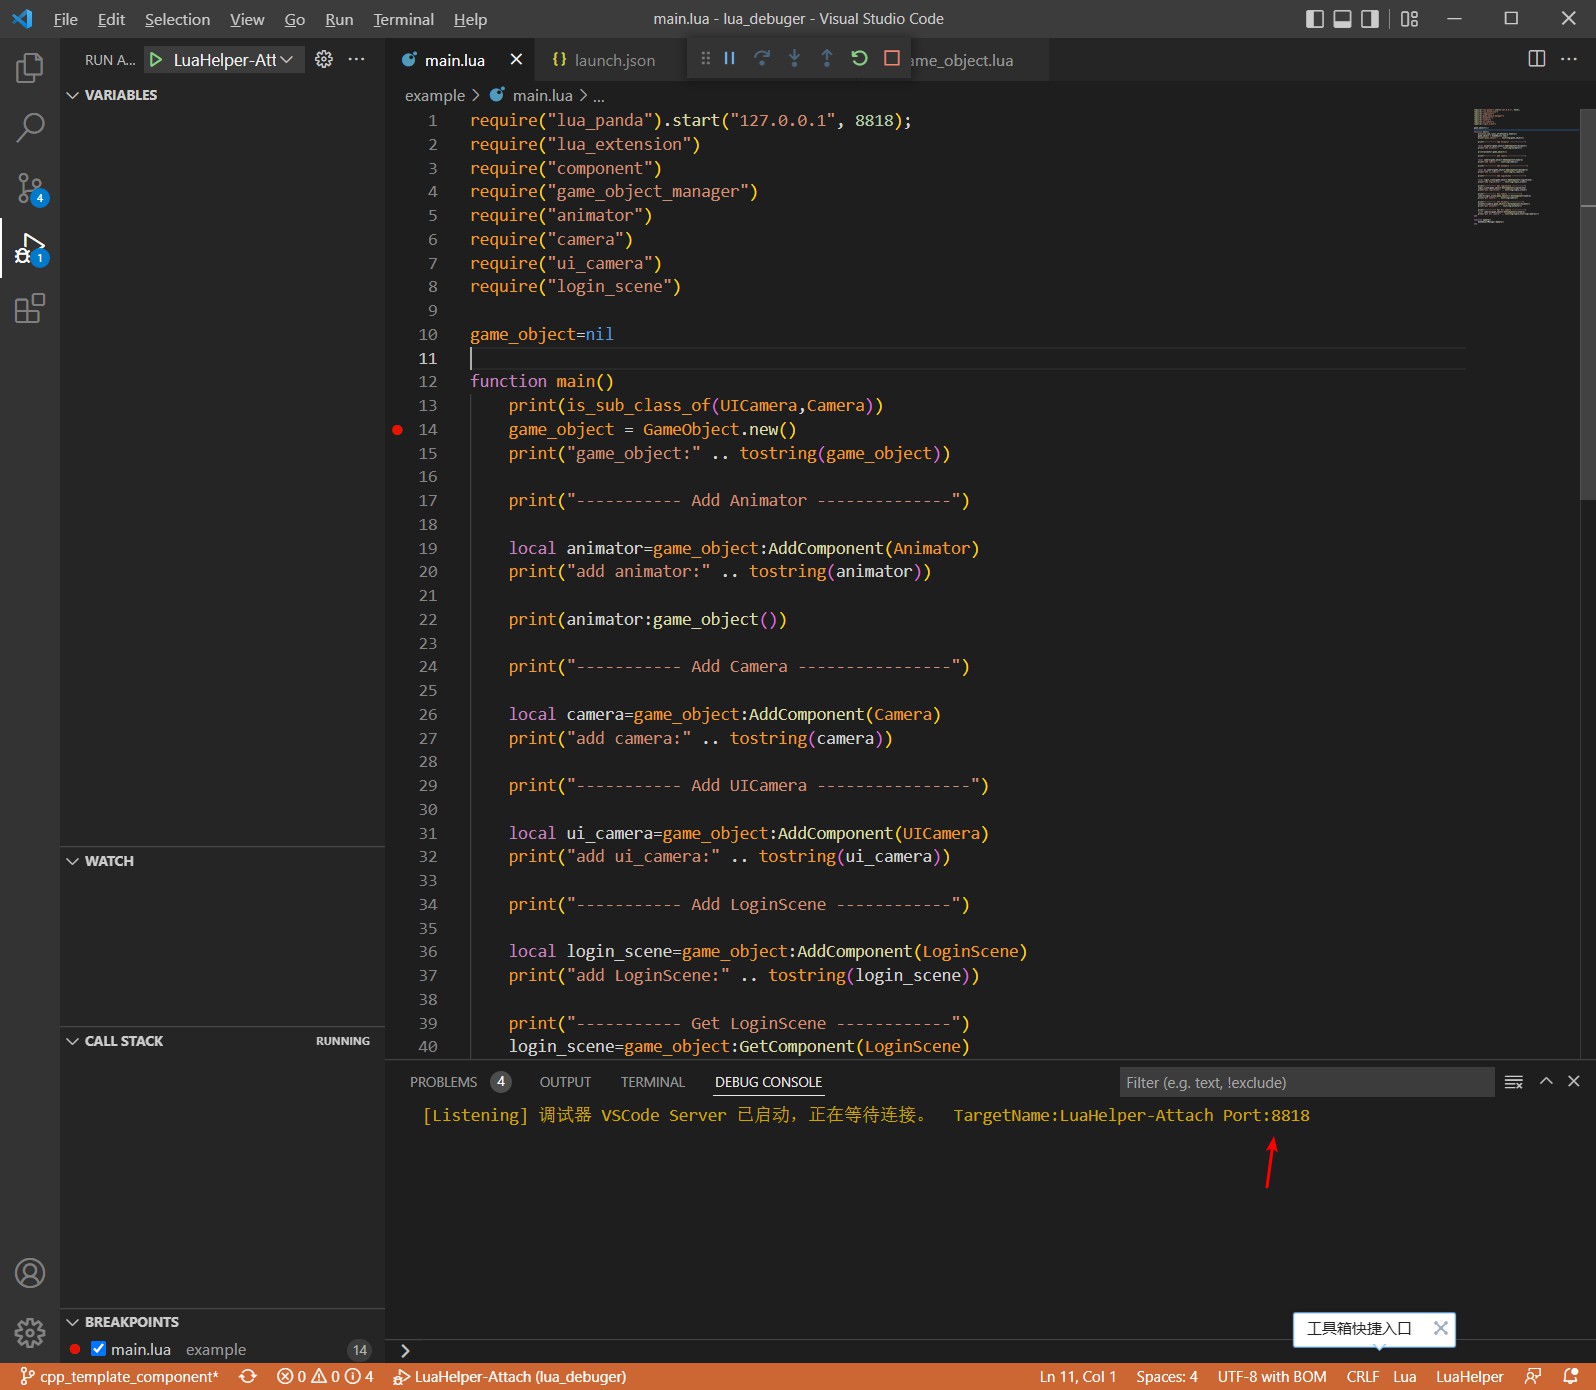Switch to the PROBLEMS panel tab
This screenshot has width=1596, height=1390.
point(443,1082)
